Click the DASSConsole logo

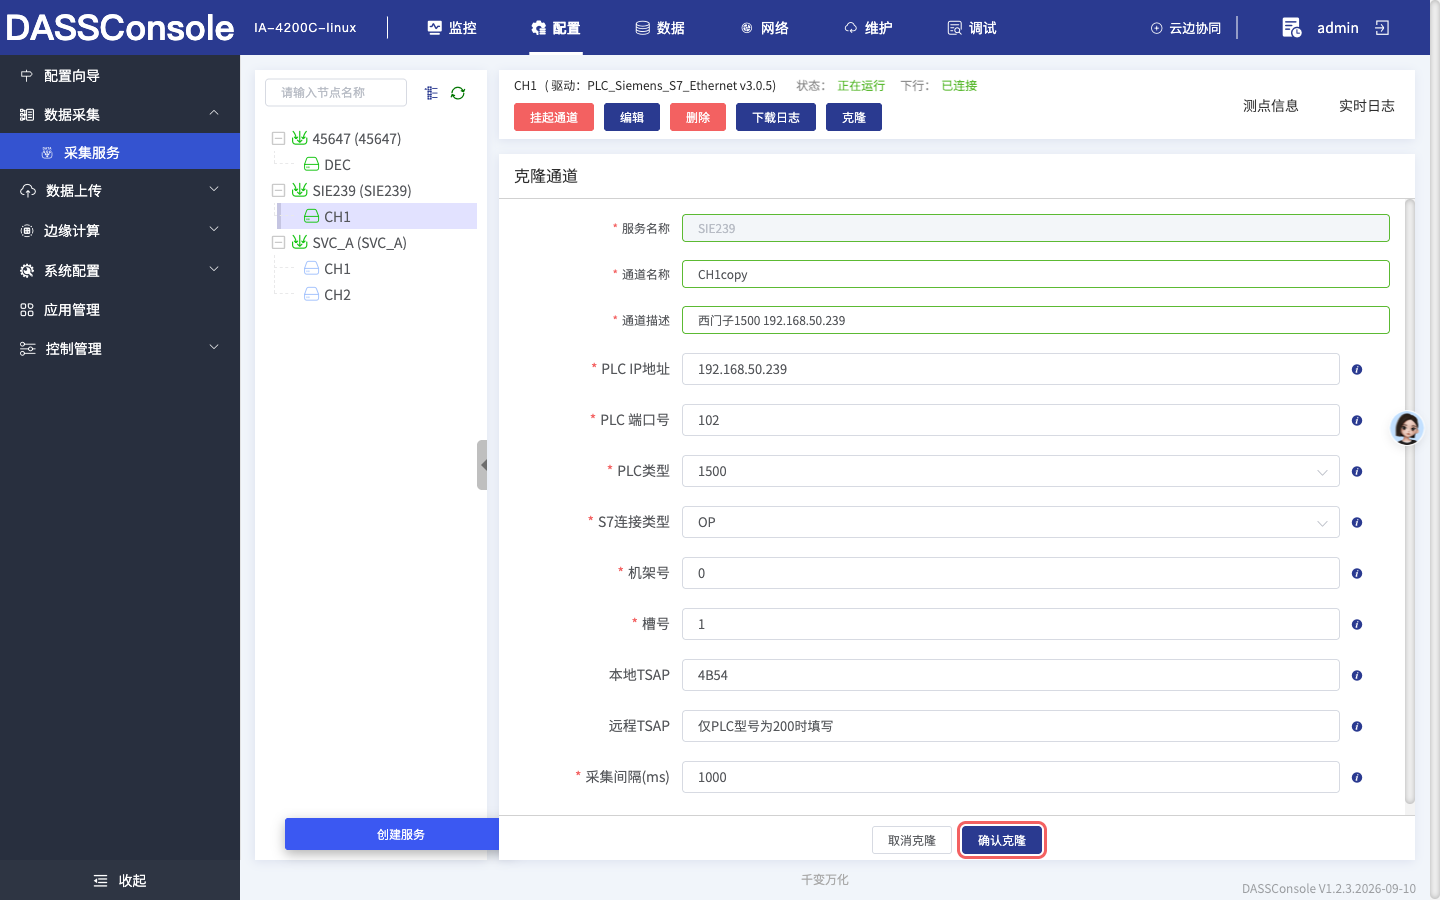coord(120,27)
